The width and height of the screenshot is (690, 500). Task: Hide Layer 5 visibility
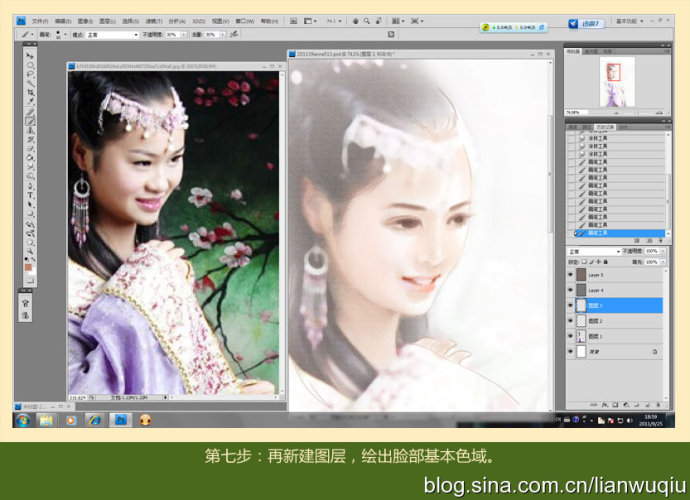(x=571, y=275)
